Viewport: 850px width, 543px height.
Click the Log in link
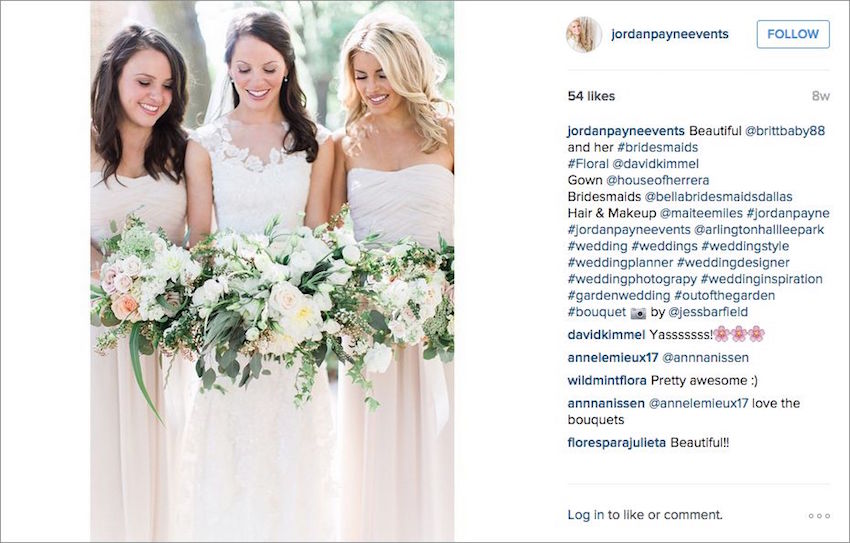[x=585, y=515]
